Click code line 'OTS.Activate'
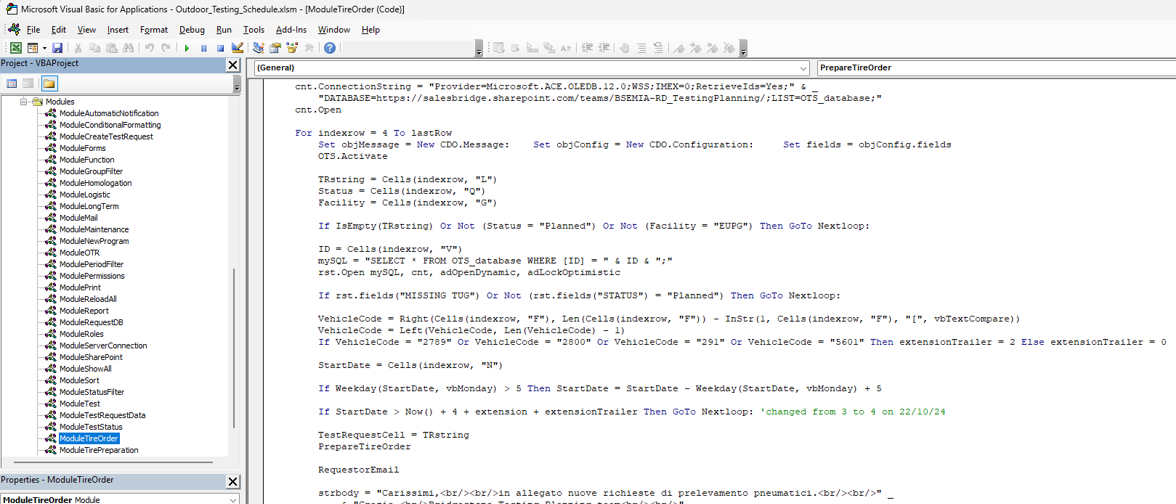Screen dimensions: 1176x504 352,156
